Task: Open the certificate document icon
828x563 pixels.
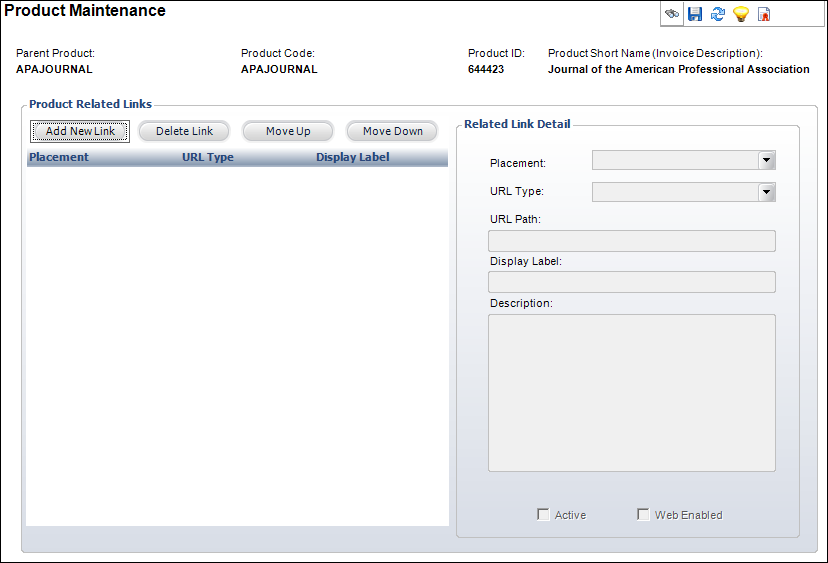Action: pyautogui.click(x=764, y=14)
